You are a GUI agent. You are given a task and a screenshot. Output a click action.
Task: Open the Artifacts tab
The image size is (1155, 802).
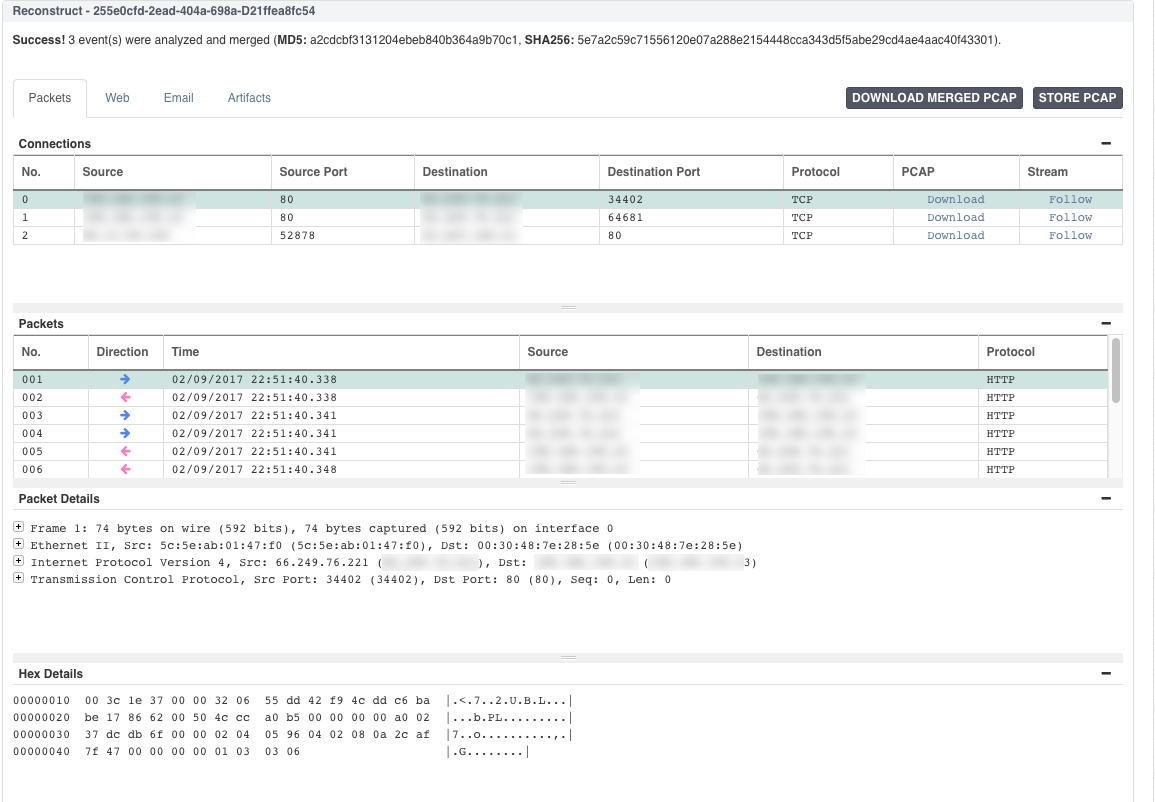(x=249, y=98)
